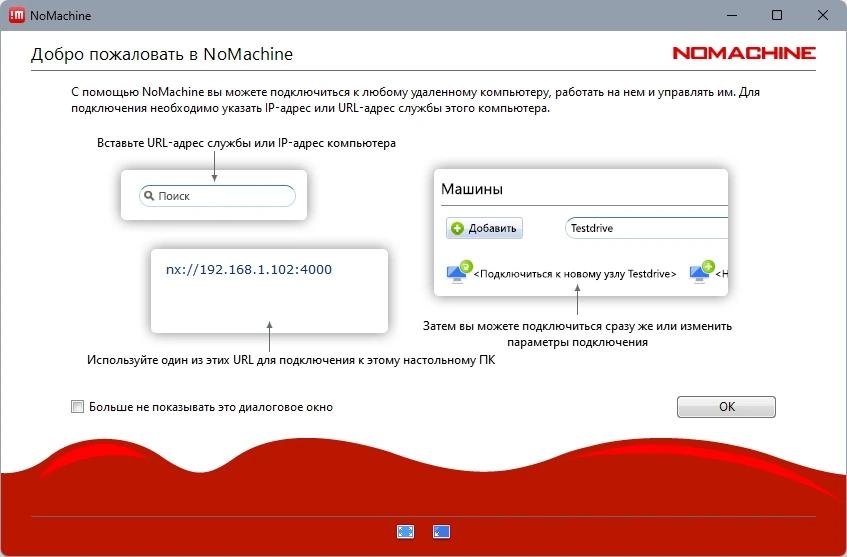Click the text "Затем вы можете подключиться сразу же"

pyautogui.click(x=540, y=326)
